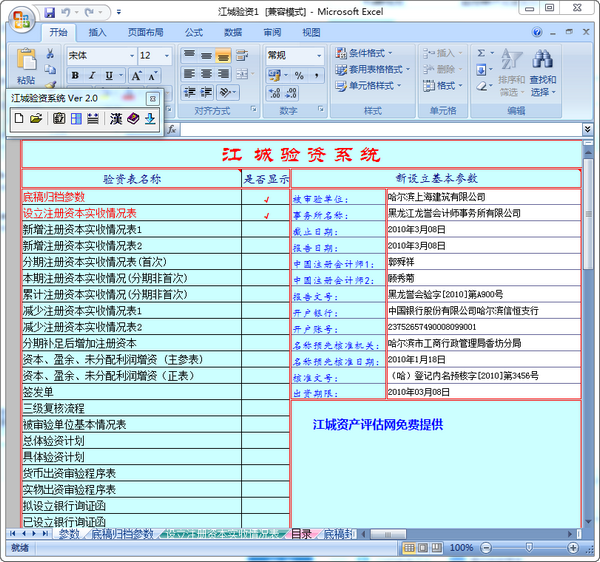Open text orientation options

click(228, 92)
